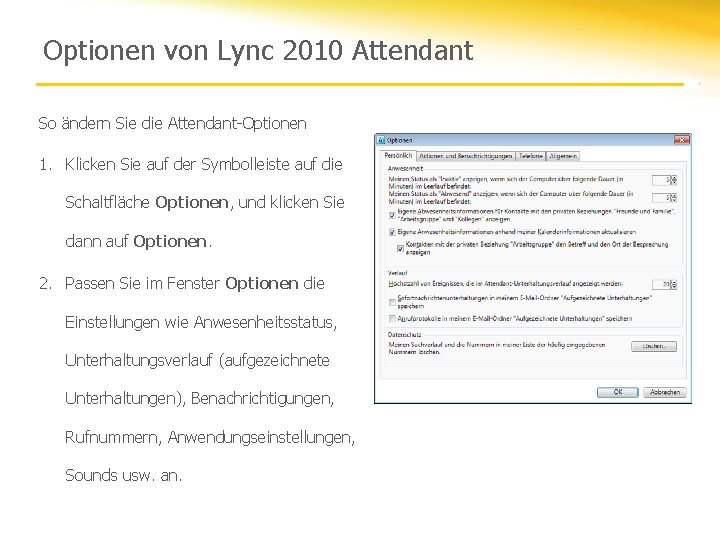Uncheck Anwesenheitsinformationen anhand Kalenderinformationen aktualisieren
The image size is (720, 540).
click(x=392, y=232)
